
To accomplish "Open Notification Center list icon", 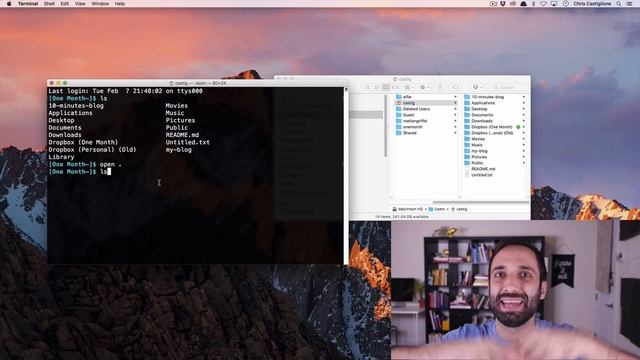I will pyautogui.click(x=629, y=4).
